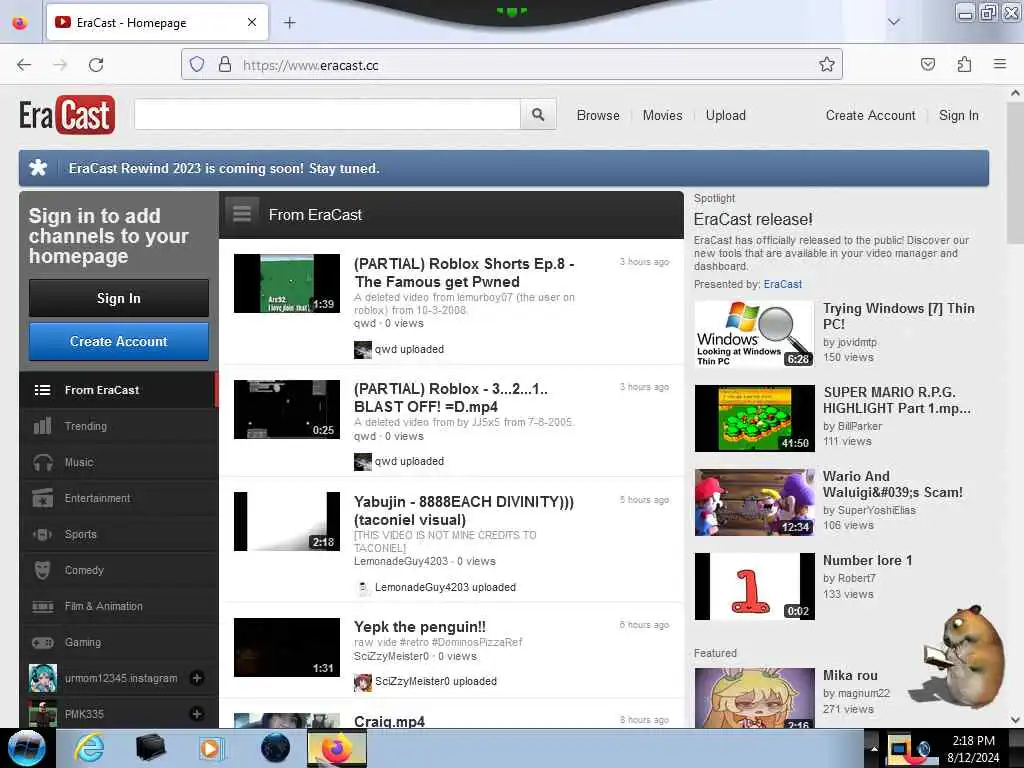Screen dimensions: 1024x768
Task: Open the Film & Animation category icon
Action: (x=42, y=607)
